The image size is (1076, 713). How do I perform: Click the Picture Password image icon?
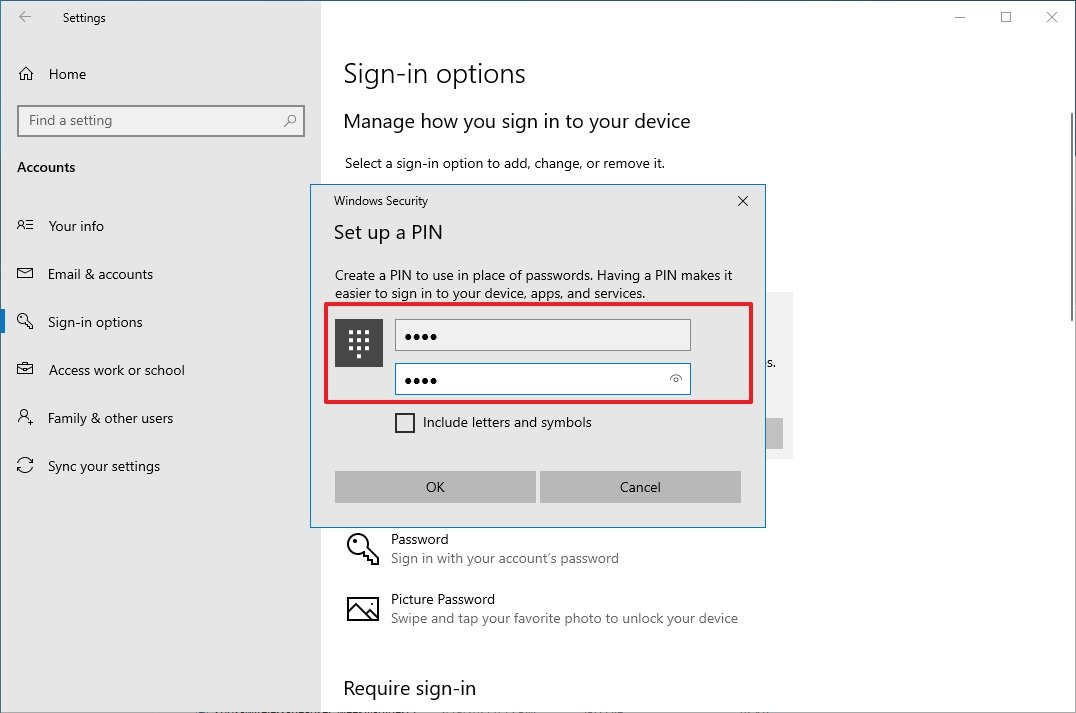click(x=362, y=608)
